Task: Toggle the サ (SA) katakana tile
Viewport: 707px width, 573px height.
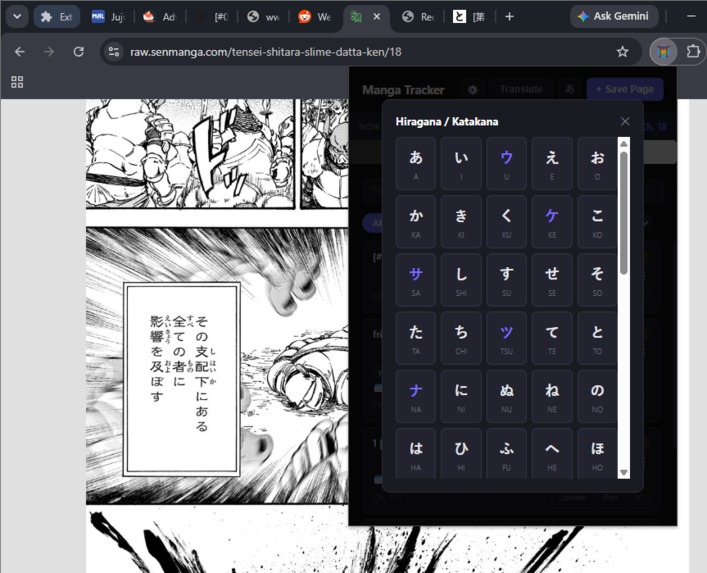Action: tap(416, 280)
